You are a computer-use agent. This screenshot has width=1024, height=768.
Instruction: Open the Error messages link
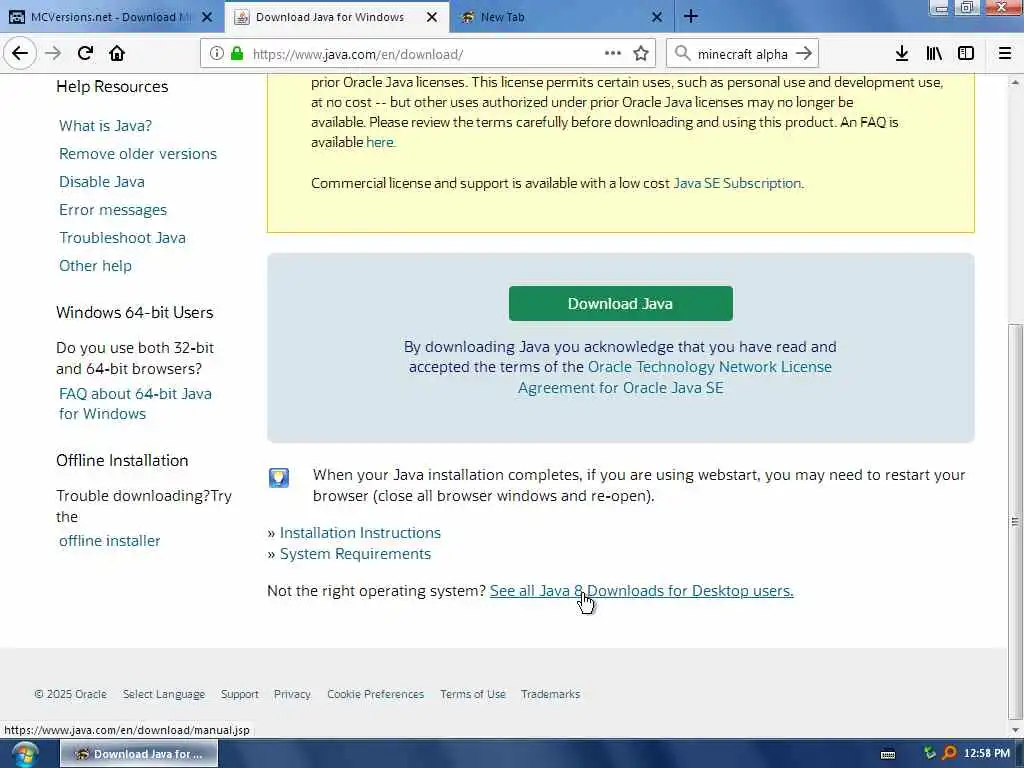[113, 210]
